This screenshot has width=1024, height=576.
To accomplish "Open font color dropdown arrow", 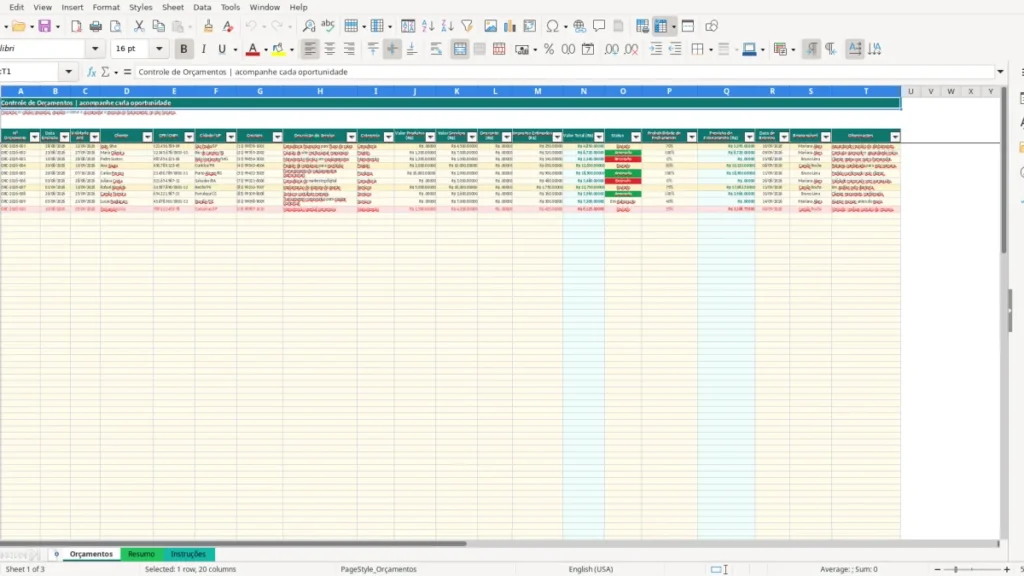I will click(x=266, y=50).
